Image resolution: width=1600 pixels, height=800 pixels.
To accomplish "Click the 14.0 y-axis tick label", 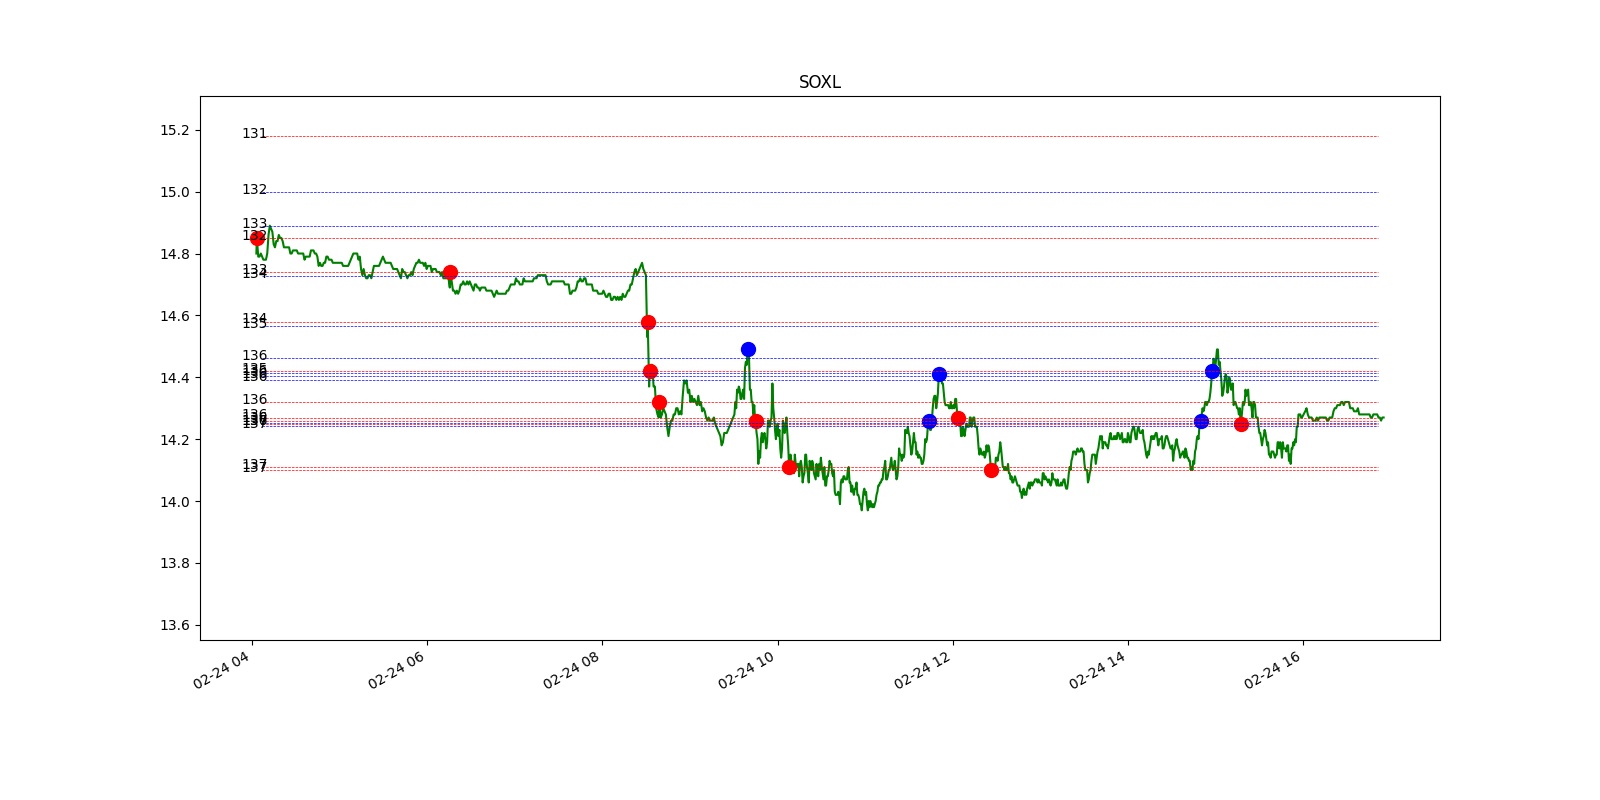I will tap(174, 502).
